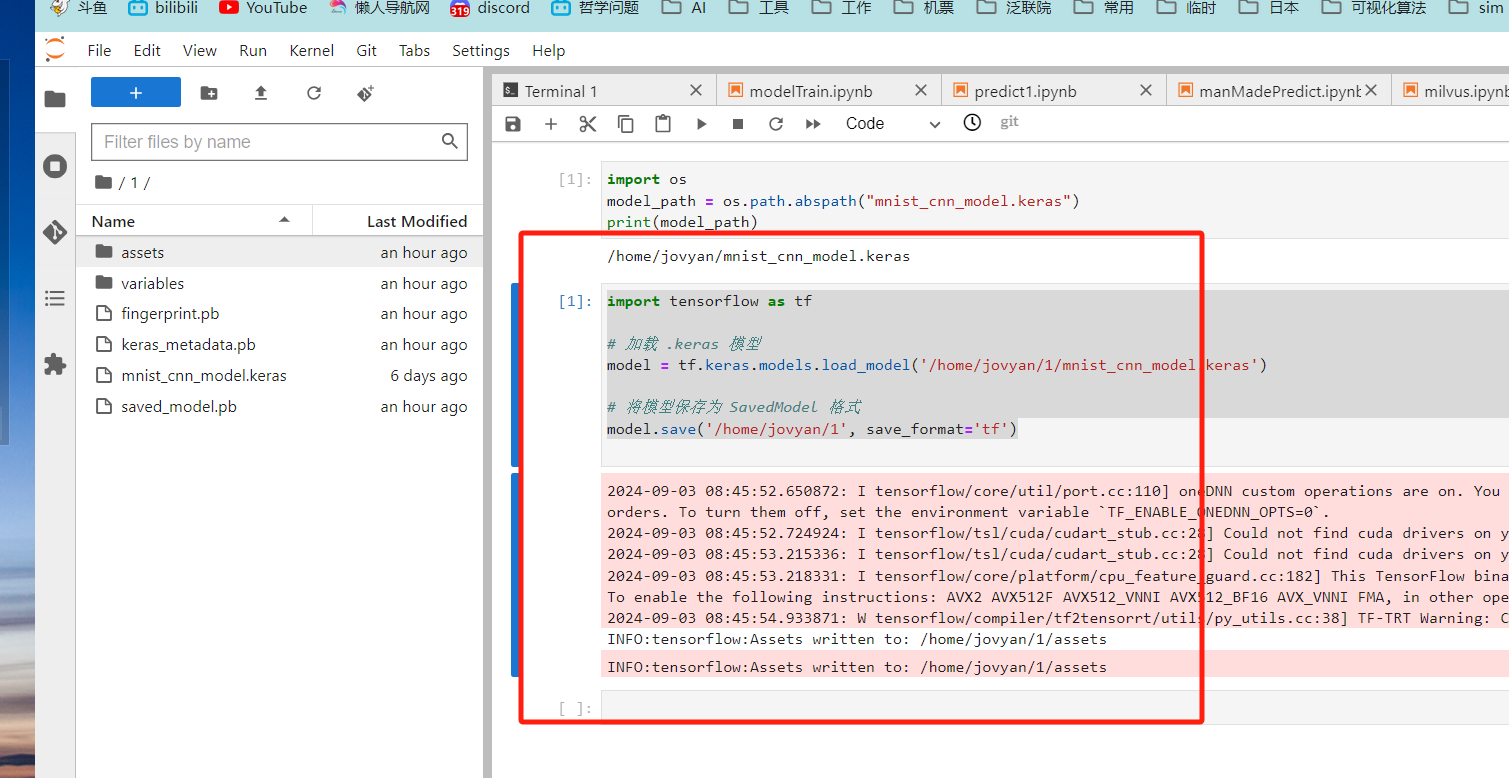Close the predict1.ipynb tab
Image resolution: width=1509 pixels, height=778 pixels.
tap(1146, 90)
